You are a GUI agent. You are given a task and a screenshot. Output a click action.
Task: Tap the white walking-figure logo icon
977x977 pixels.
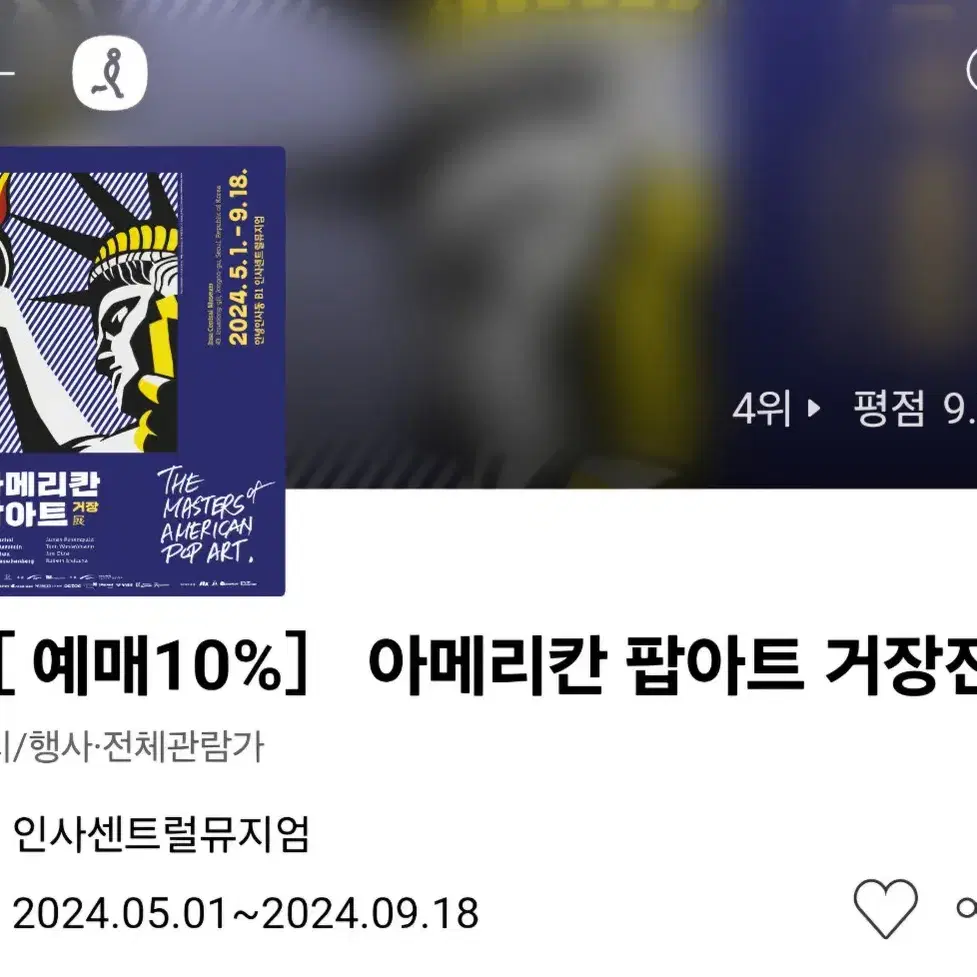pyautogui.click(x=110, y=74)
